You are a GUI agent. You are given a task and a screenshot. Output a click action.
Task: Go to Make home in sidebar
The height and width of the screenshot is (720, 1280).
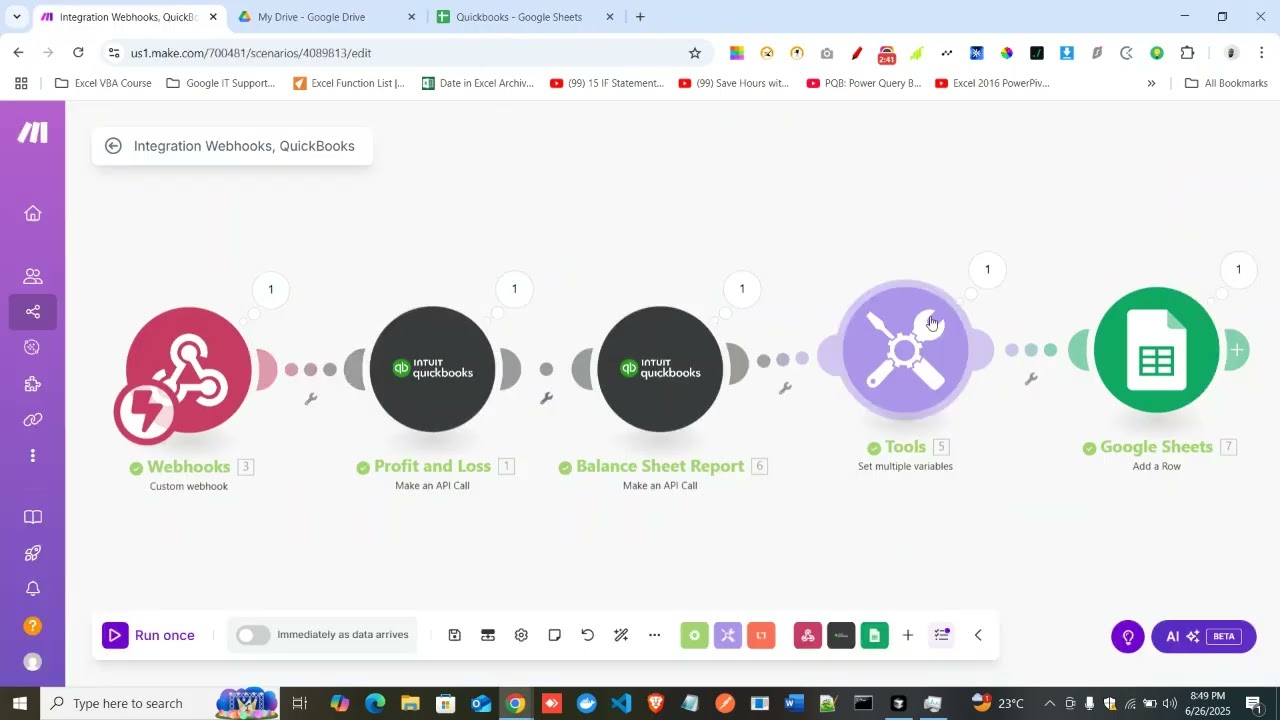tap(33, 213)
